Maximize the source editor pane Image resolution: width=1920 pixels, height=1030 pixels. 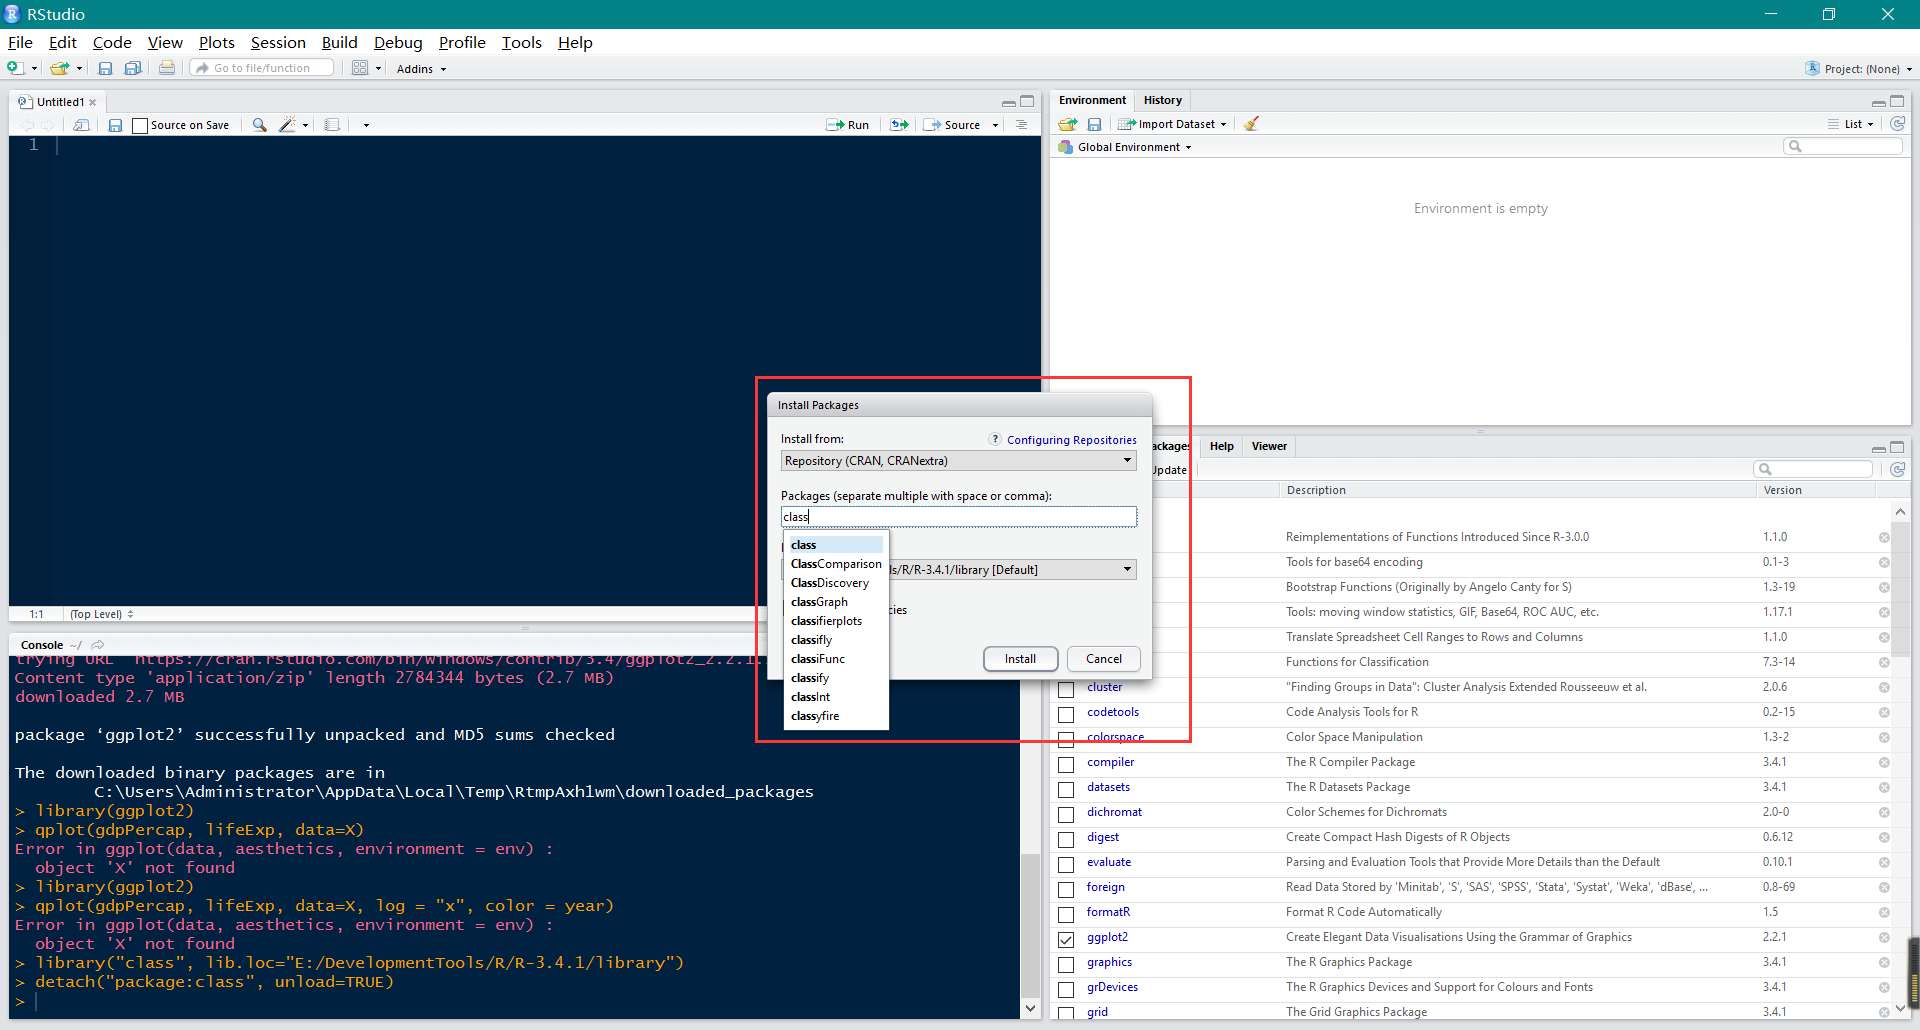click(x=1027, y=102)
